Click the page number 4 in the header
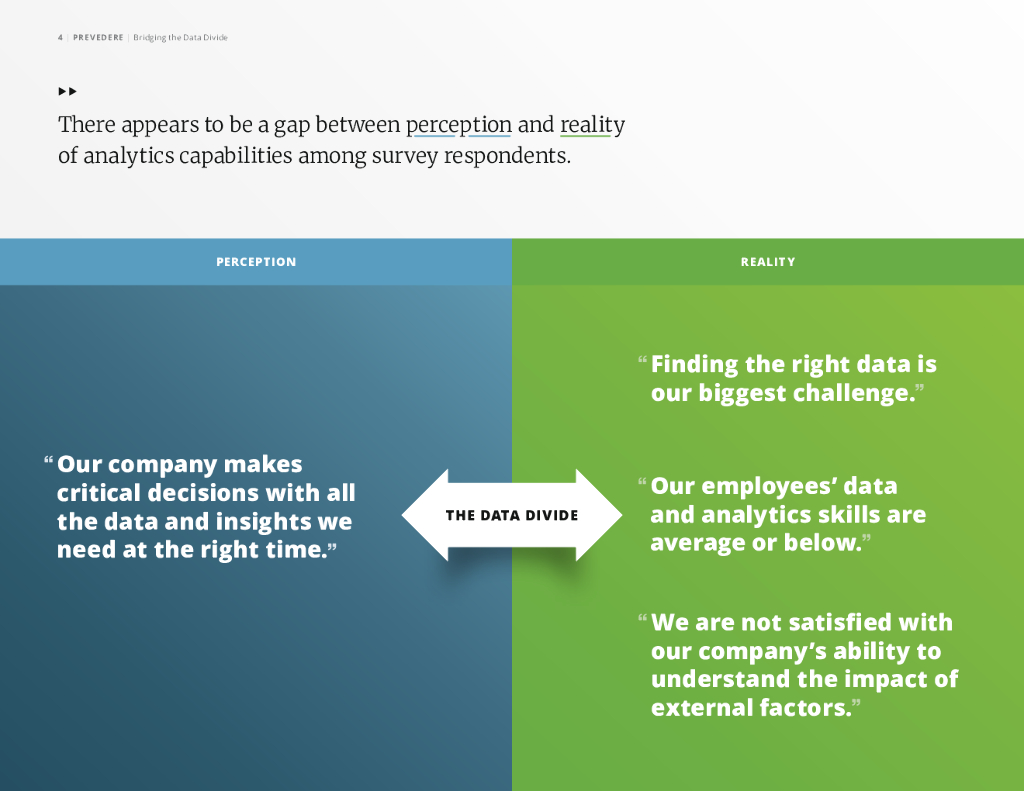 pos(60,38)
